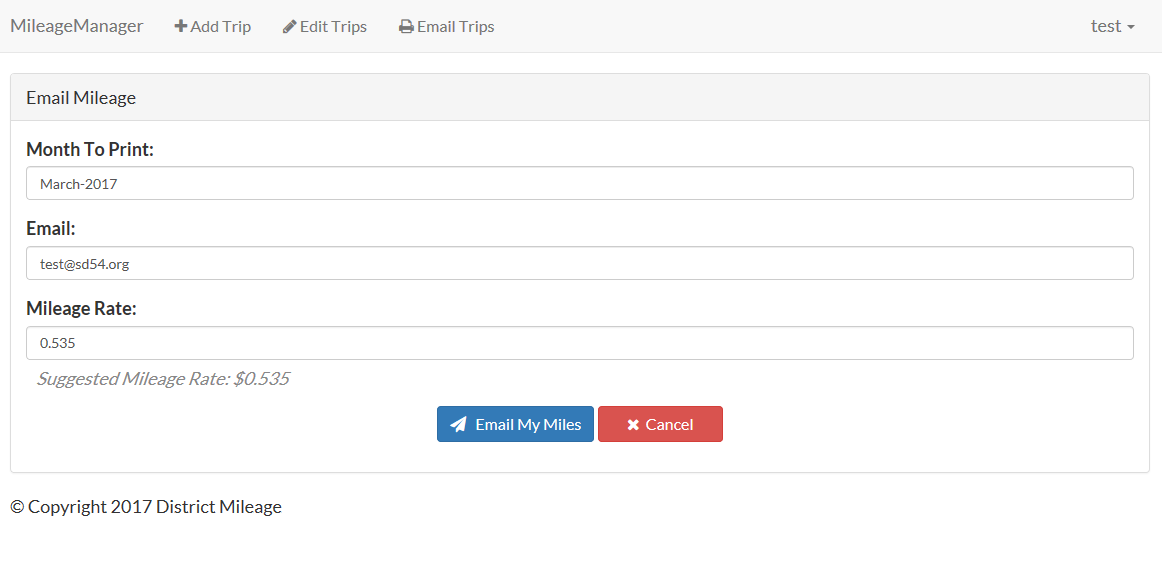Viewport: 1162px width, 580px height.
Task: Click the Suggested Mileage Rate hint text
Action: [x=163, y=379]
